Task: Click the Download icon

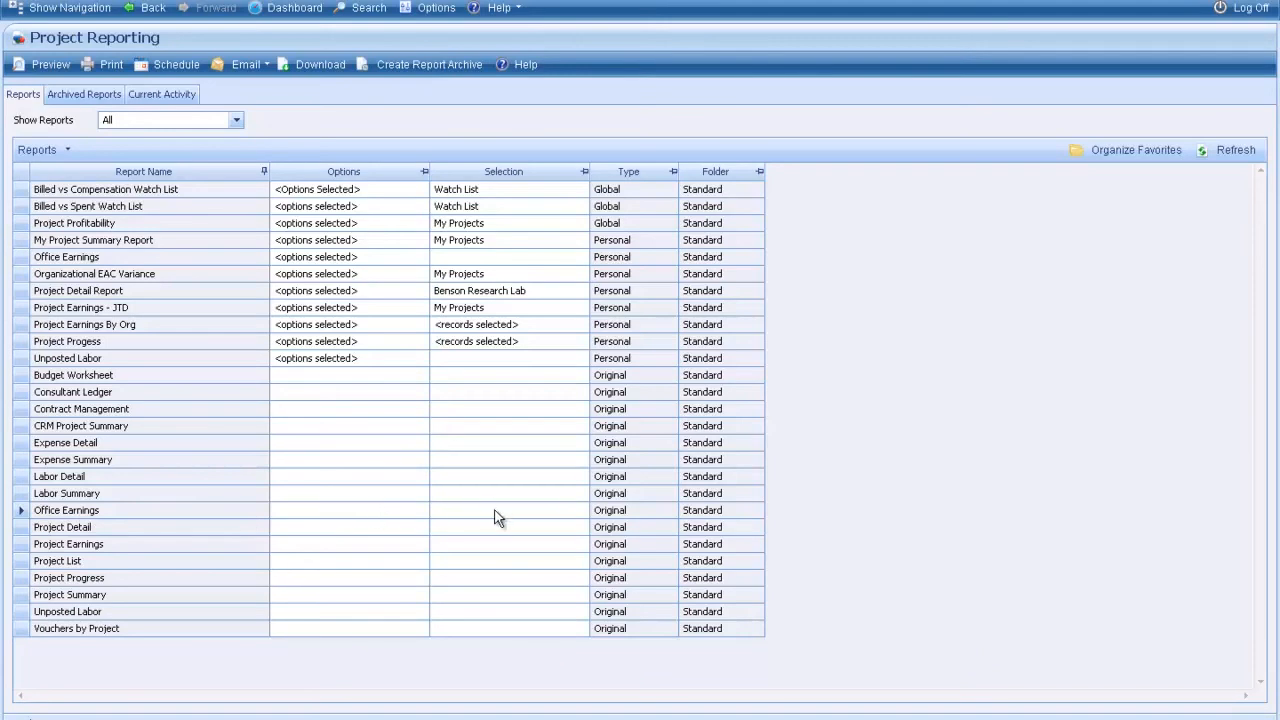Action: coord(283,64)
